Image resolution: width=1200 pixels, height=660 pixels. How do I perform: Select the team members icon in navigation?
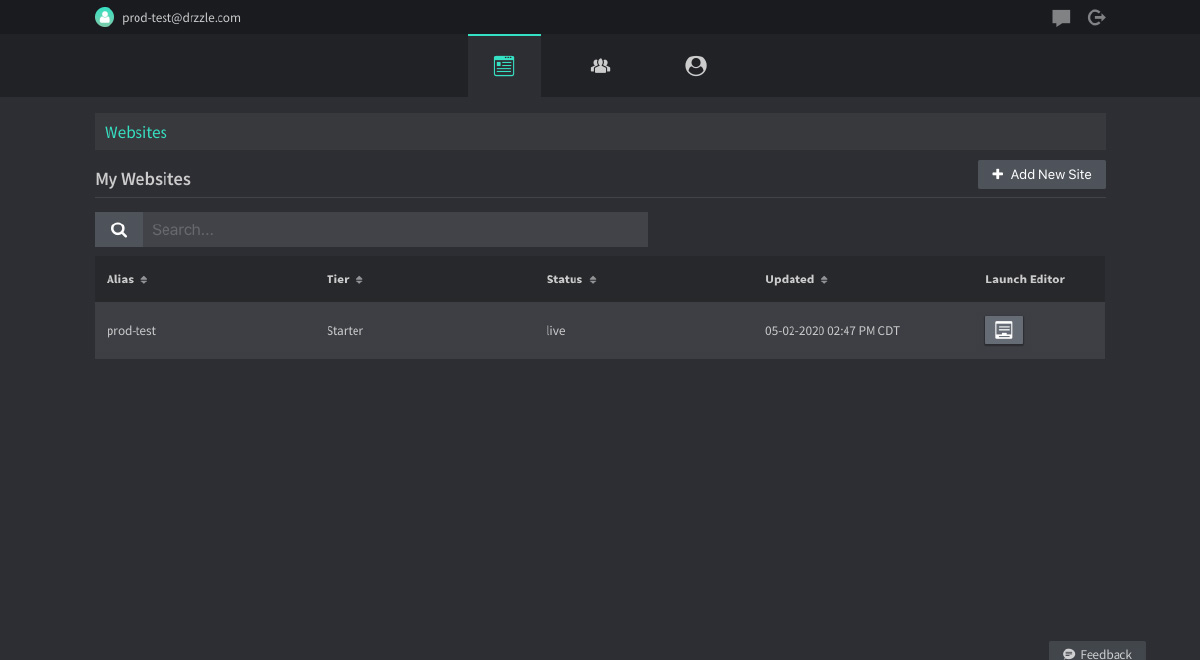pos(600,65)
